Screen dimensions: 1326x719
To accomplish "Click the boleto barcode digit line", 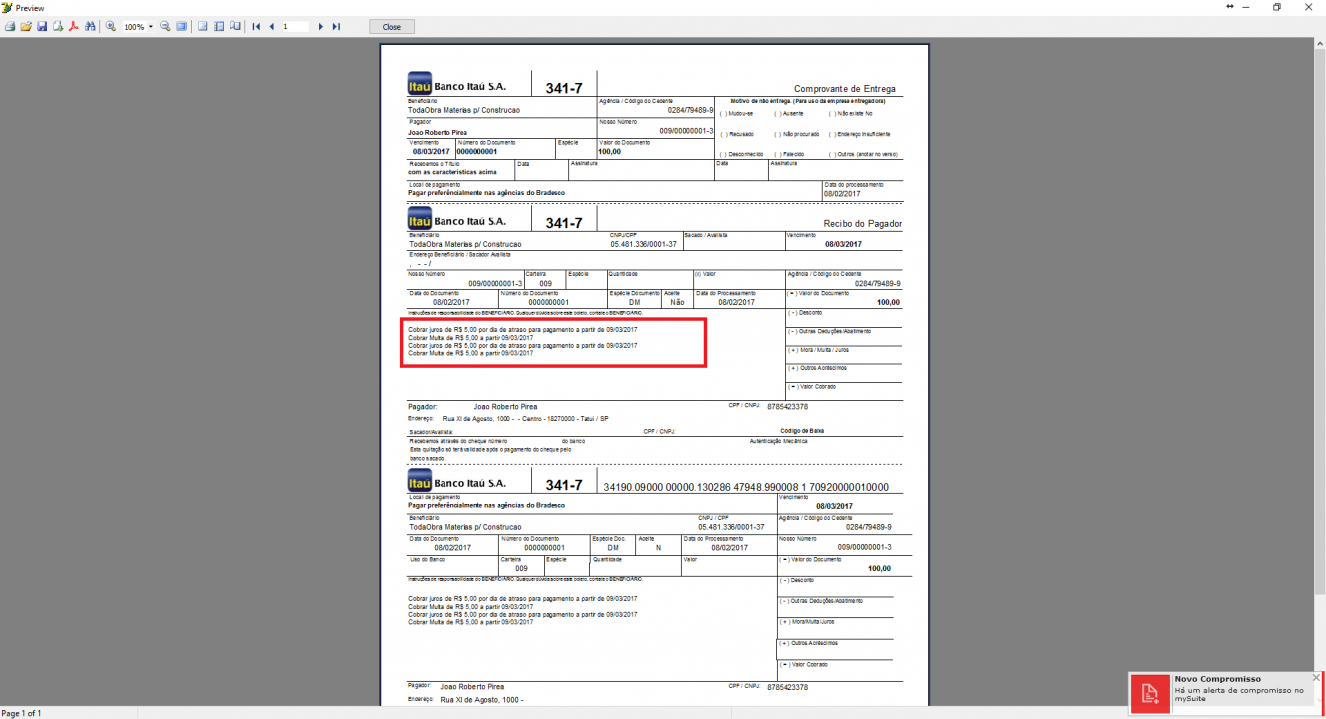I will pyautogui.click(x=746, y=487).
